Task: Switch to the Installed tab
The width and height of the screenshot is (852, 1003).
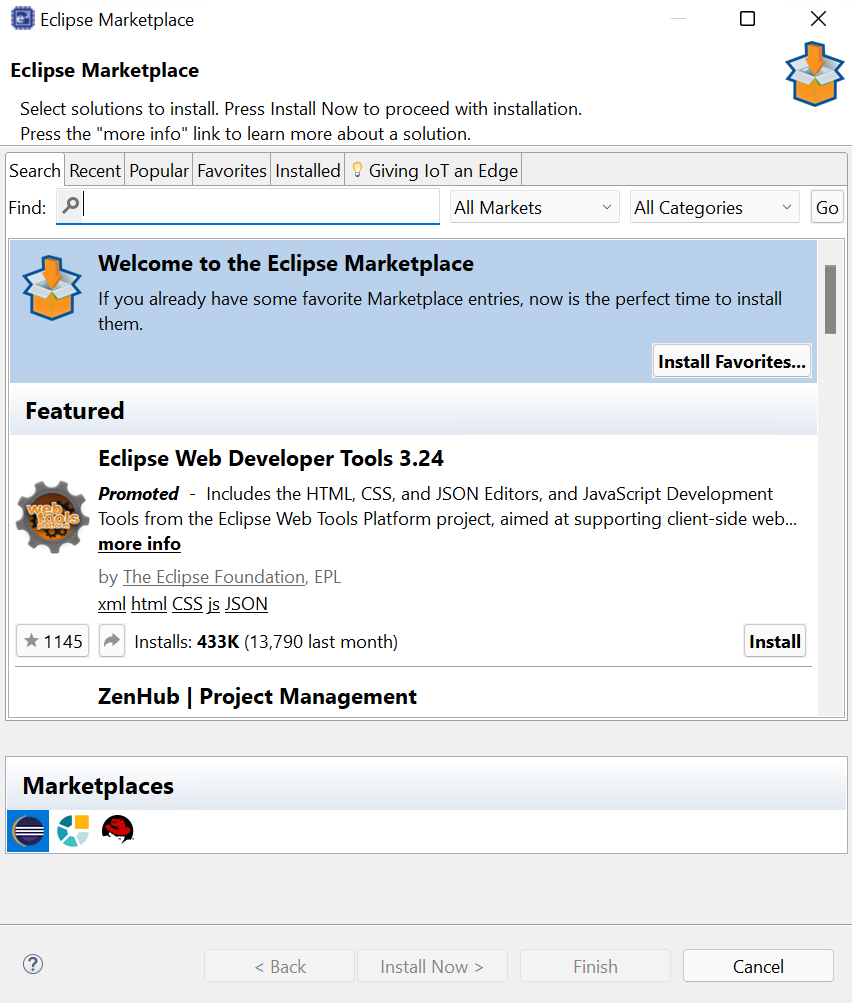Action: pos(308,171)
